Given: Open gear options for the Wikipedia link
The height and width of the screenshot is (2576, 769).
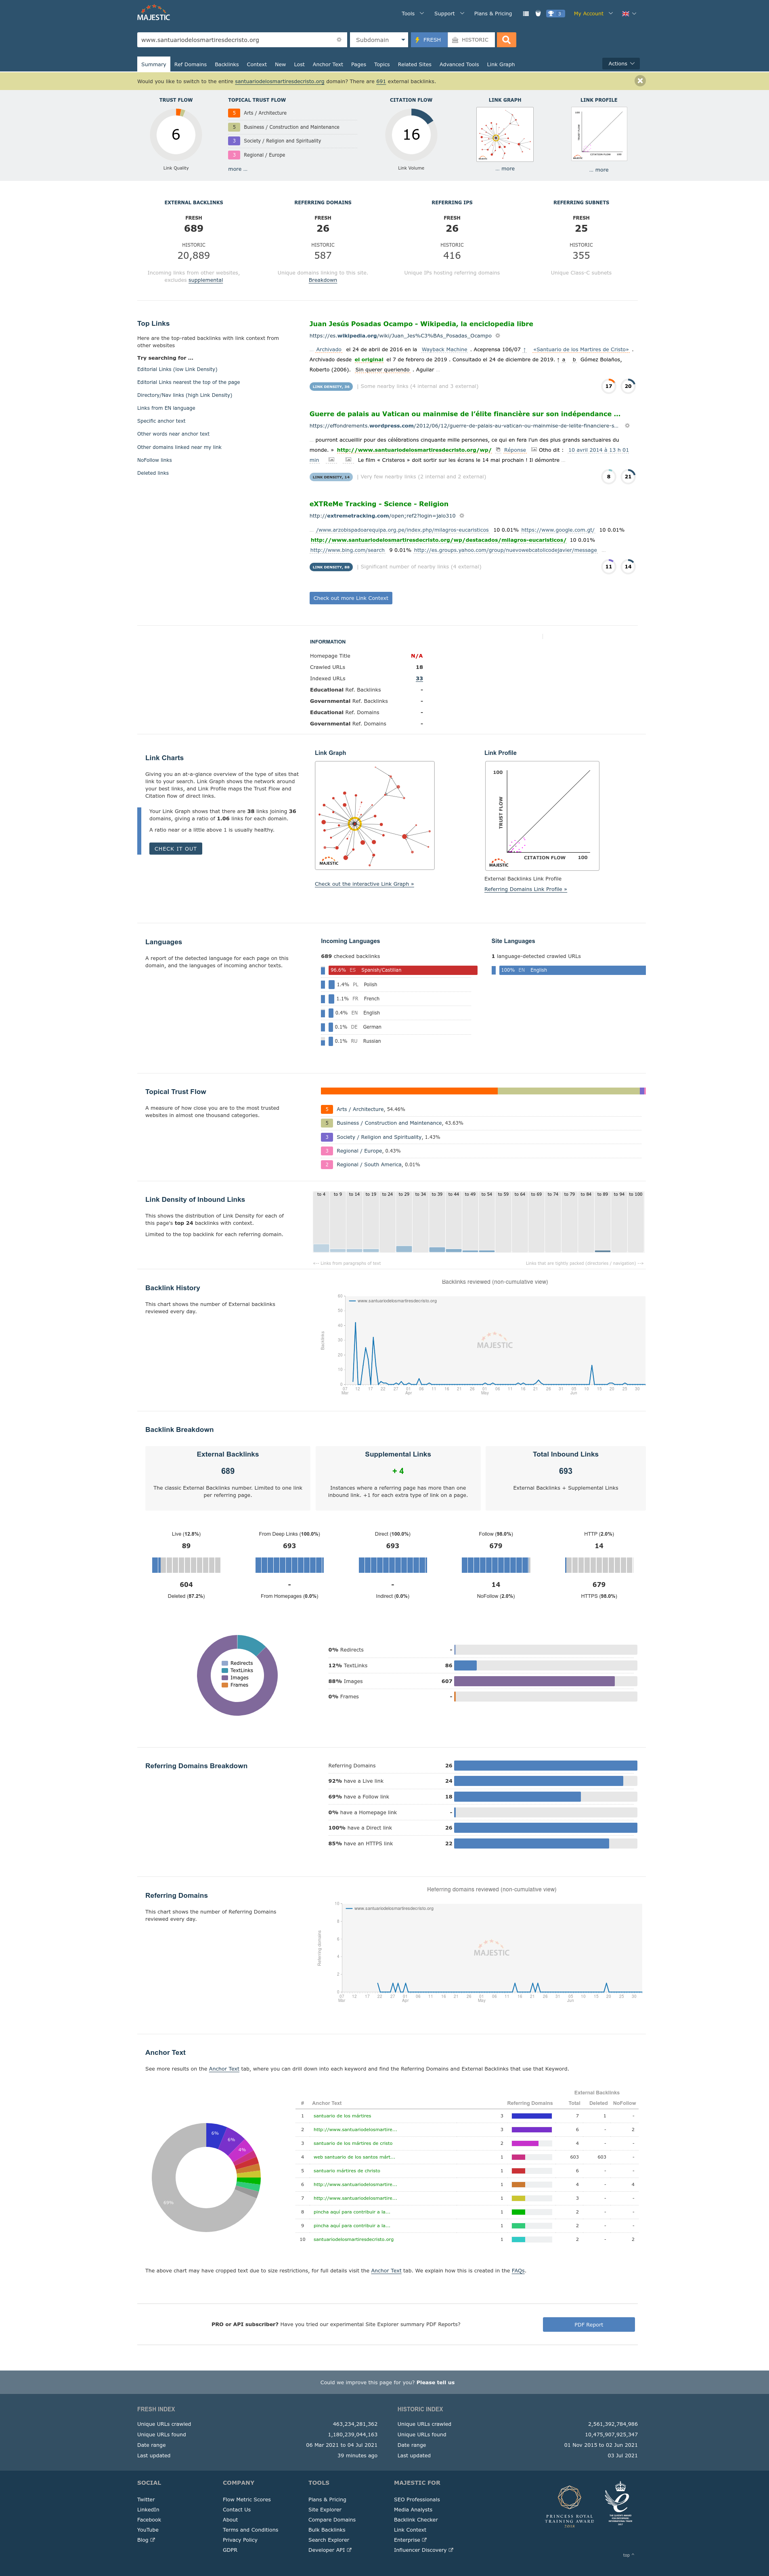Looking at the screenshot, I should (x=498, y=336).
